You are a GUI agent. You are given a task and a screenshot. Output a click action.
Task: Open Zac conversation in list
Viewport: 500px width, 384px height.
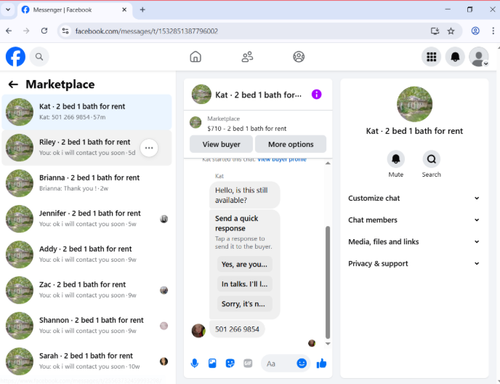coord(87,290)
